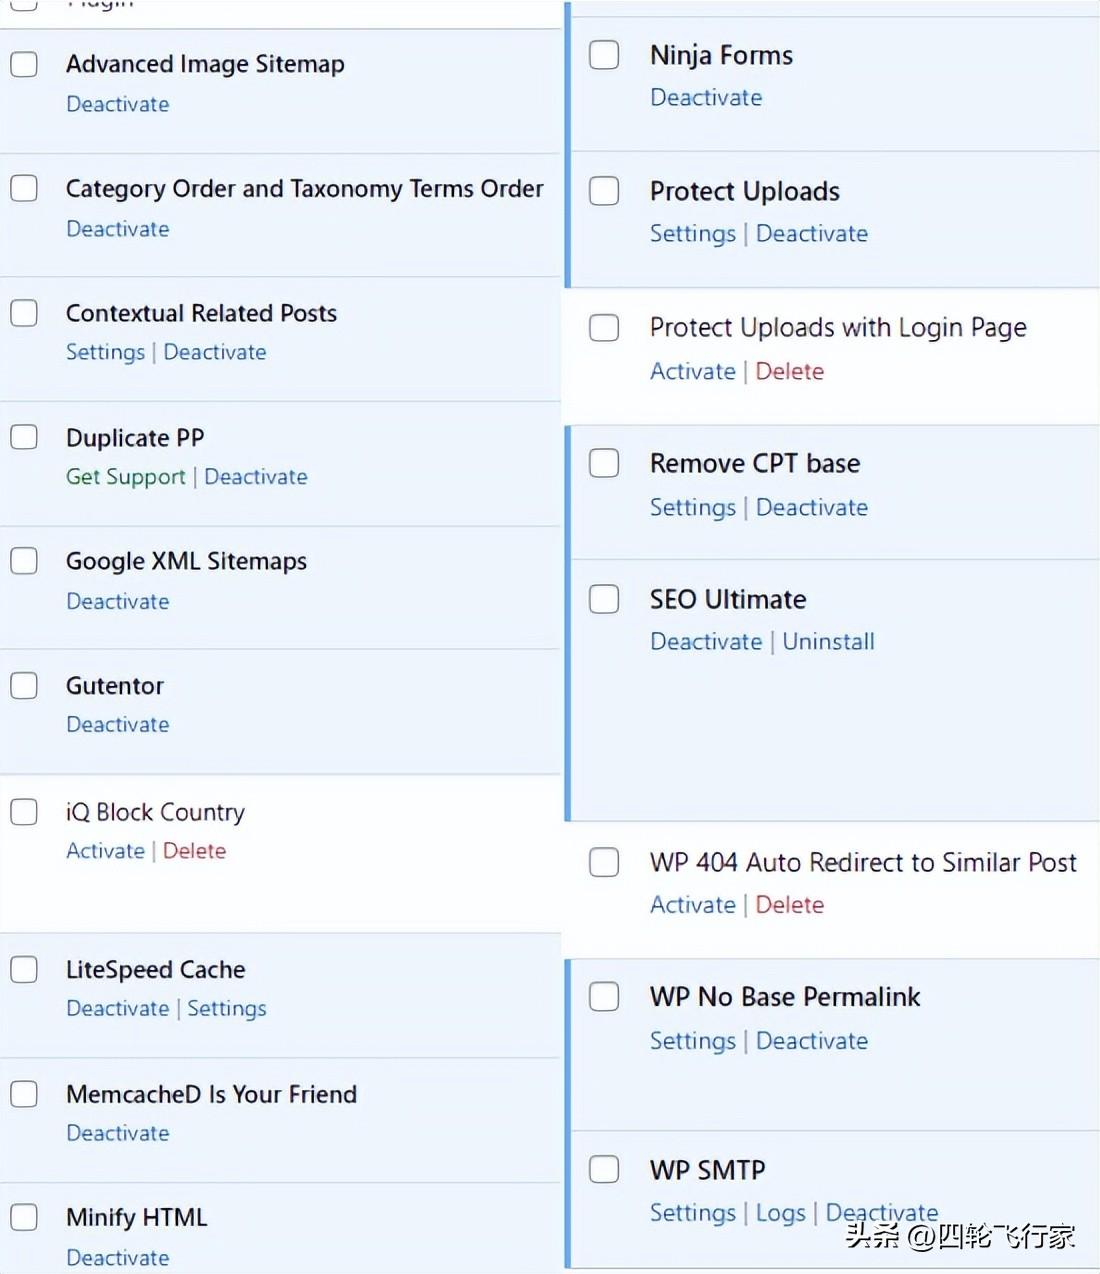
Task: Delete Protect Uploads with Login Page
Action: coord(790,371)
